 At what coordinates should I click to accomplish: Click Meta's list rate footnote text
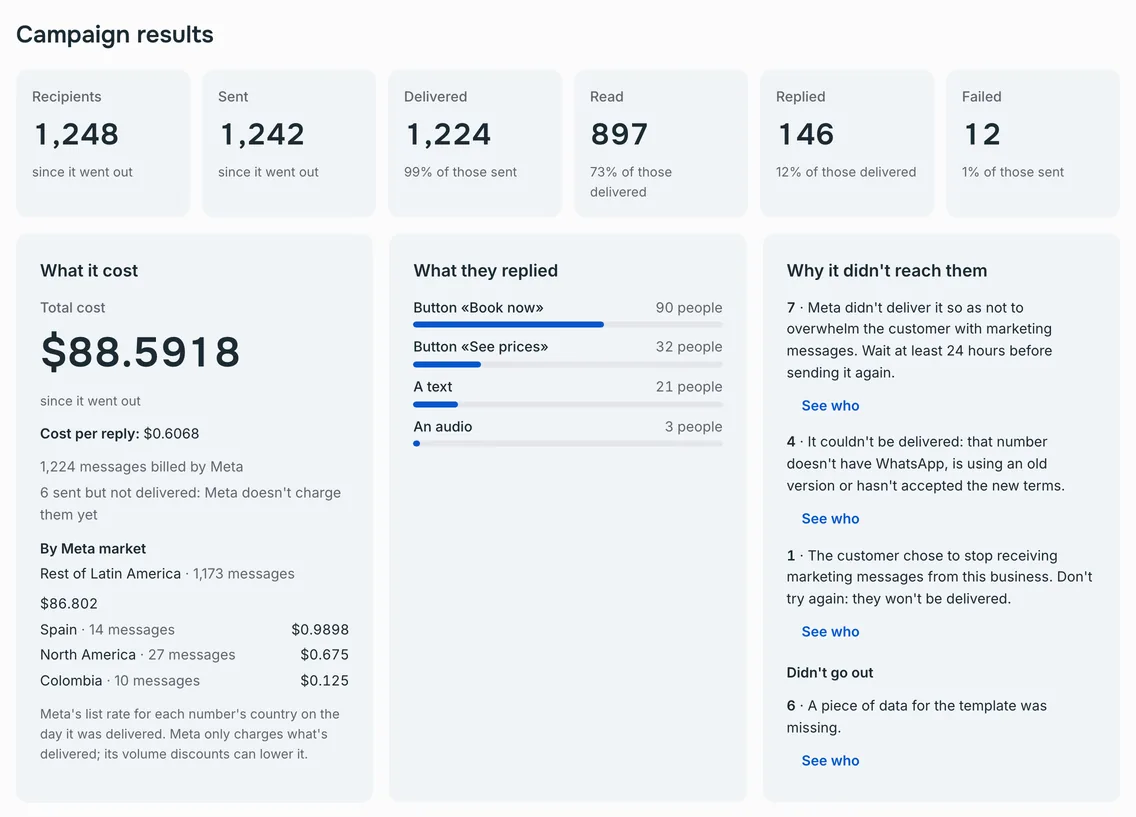coord(190,734)
